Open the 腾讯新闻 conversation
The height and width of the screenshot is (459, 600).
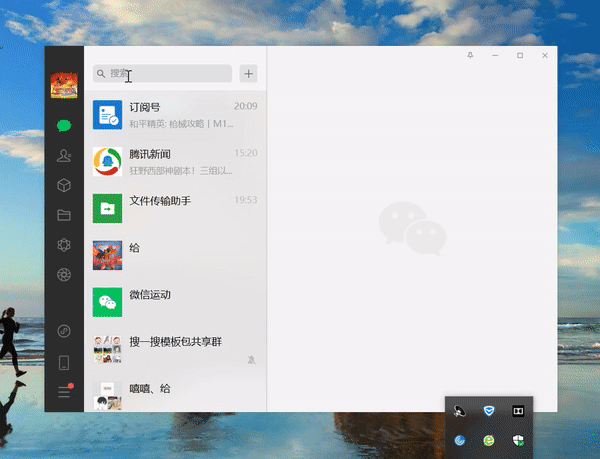[x=175, y=161]
